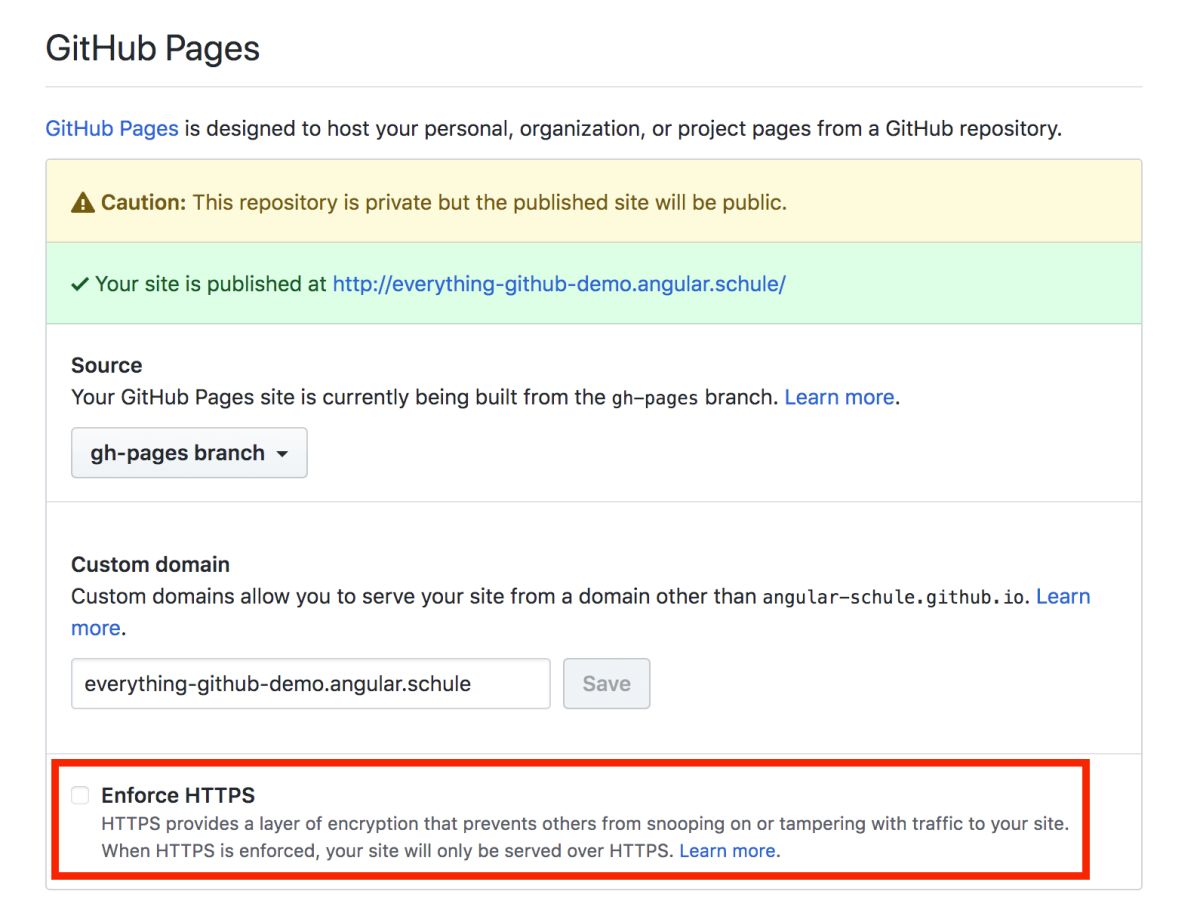Click the Caution: bold text
1200x922 pixels.
tap(144, 203)
